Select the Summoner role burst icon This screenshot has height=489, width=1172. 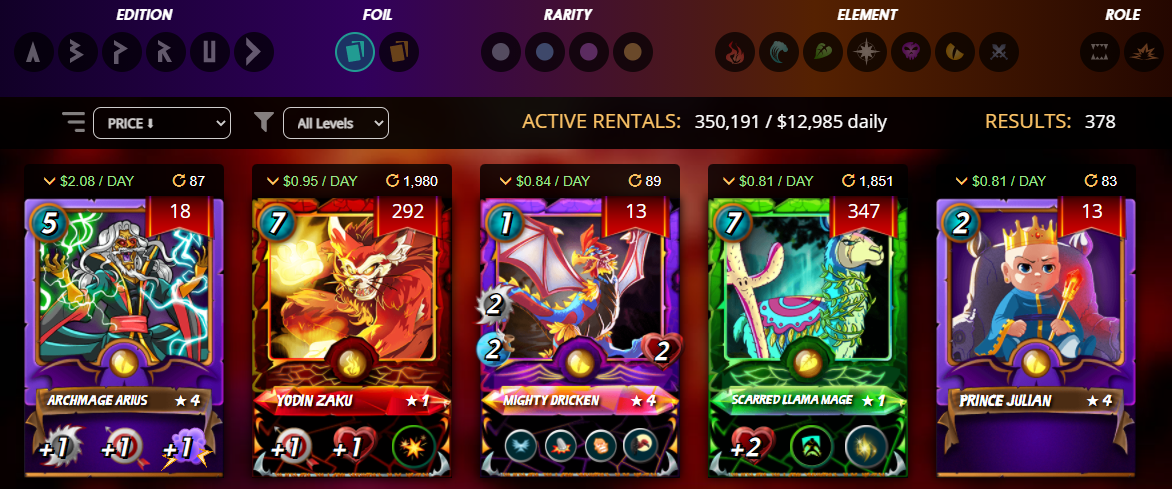1144,52
